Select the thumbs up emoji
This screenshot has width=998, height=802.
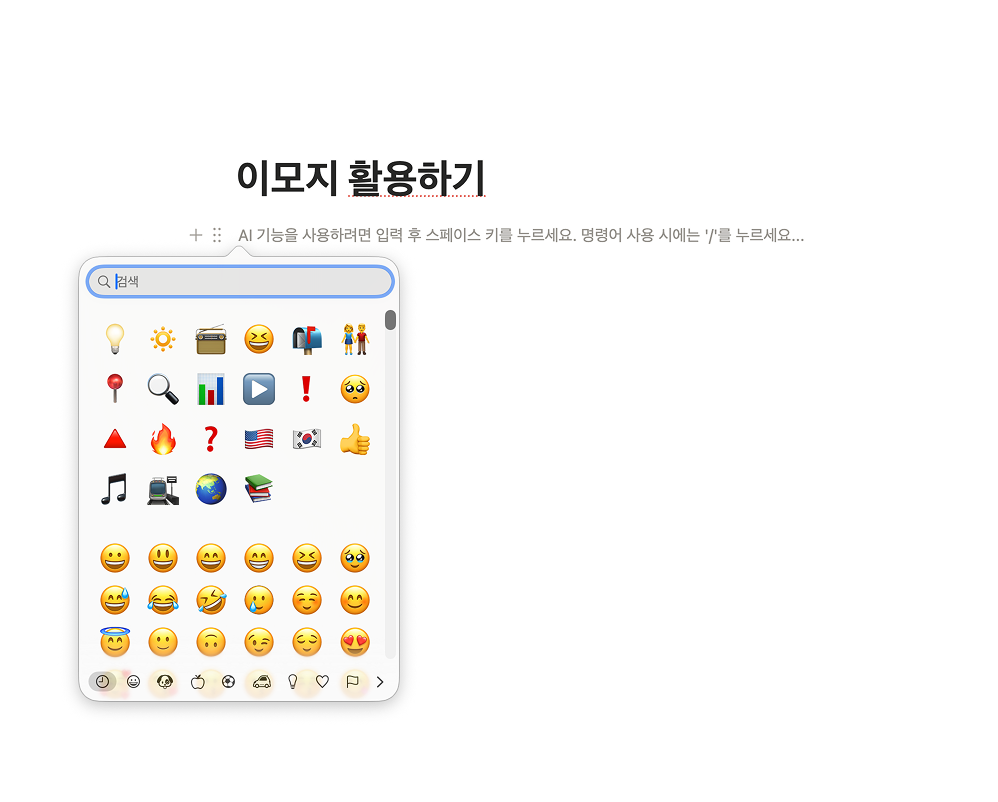click(355, 438)
